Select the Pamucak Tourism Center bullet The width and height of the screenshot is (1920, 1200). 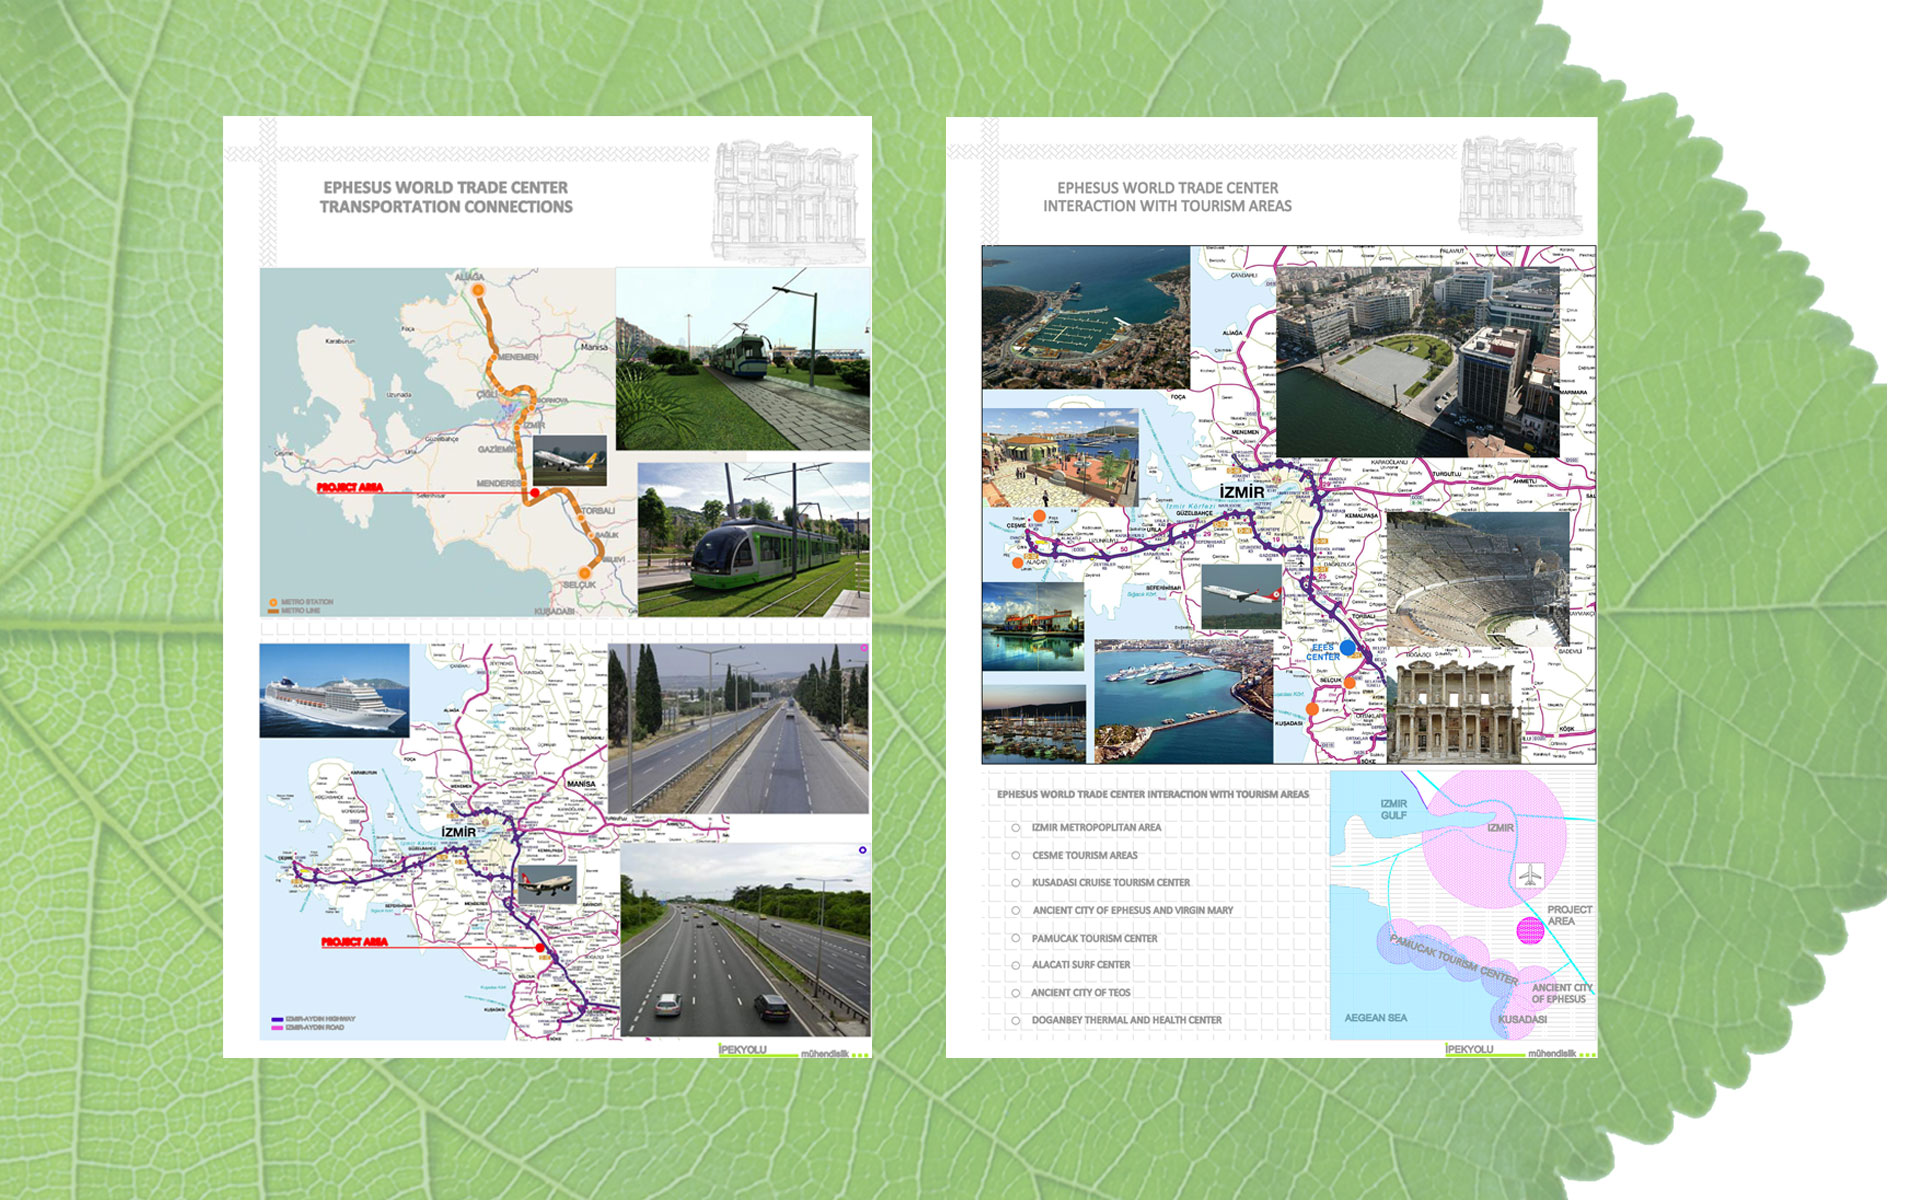point(1015,938)
